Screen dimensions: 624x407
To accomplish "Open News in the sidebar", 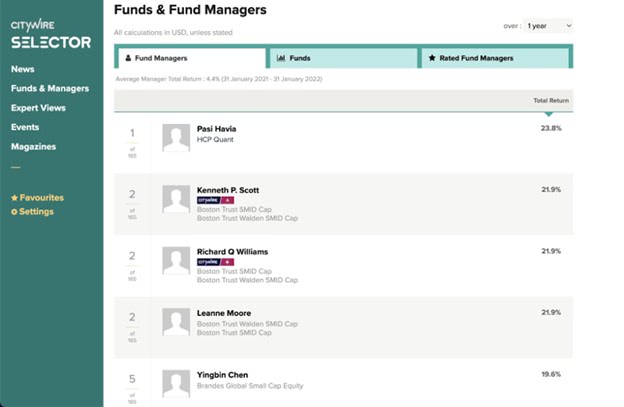I will pos(23,69).
